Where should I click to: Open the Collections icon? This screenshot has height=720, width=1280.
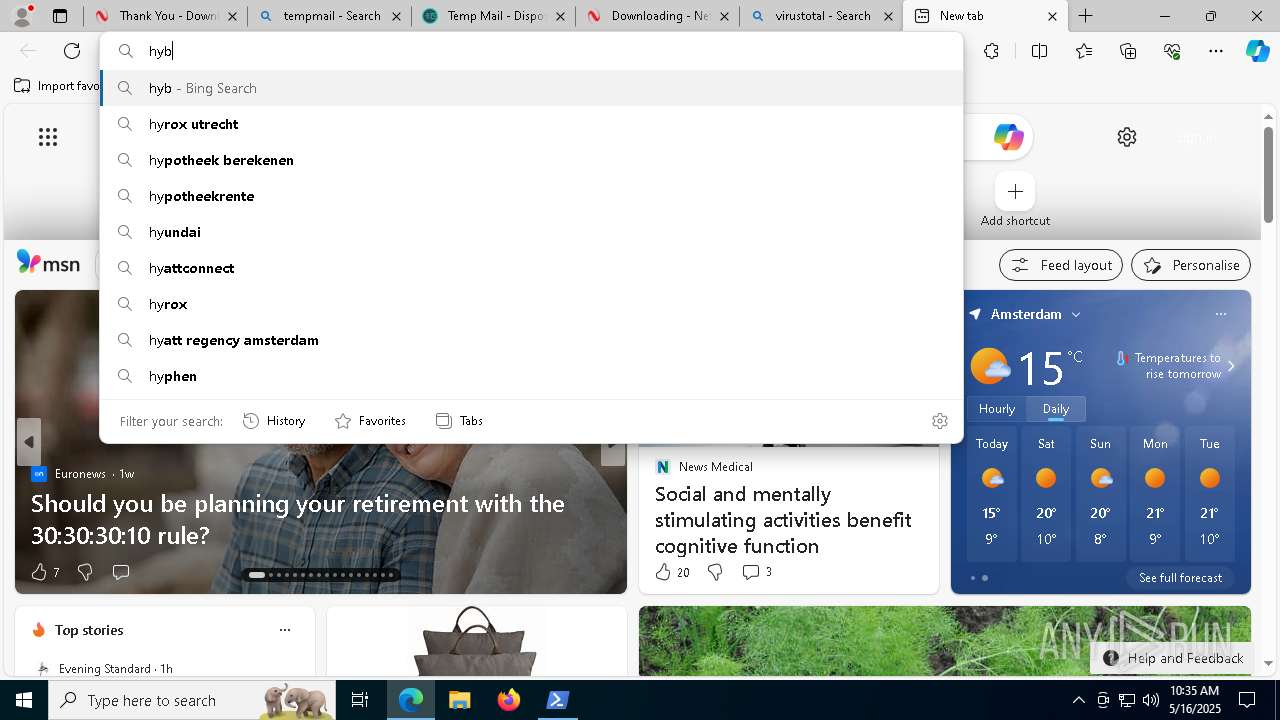tap(1128, 51)
